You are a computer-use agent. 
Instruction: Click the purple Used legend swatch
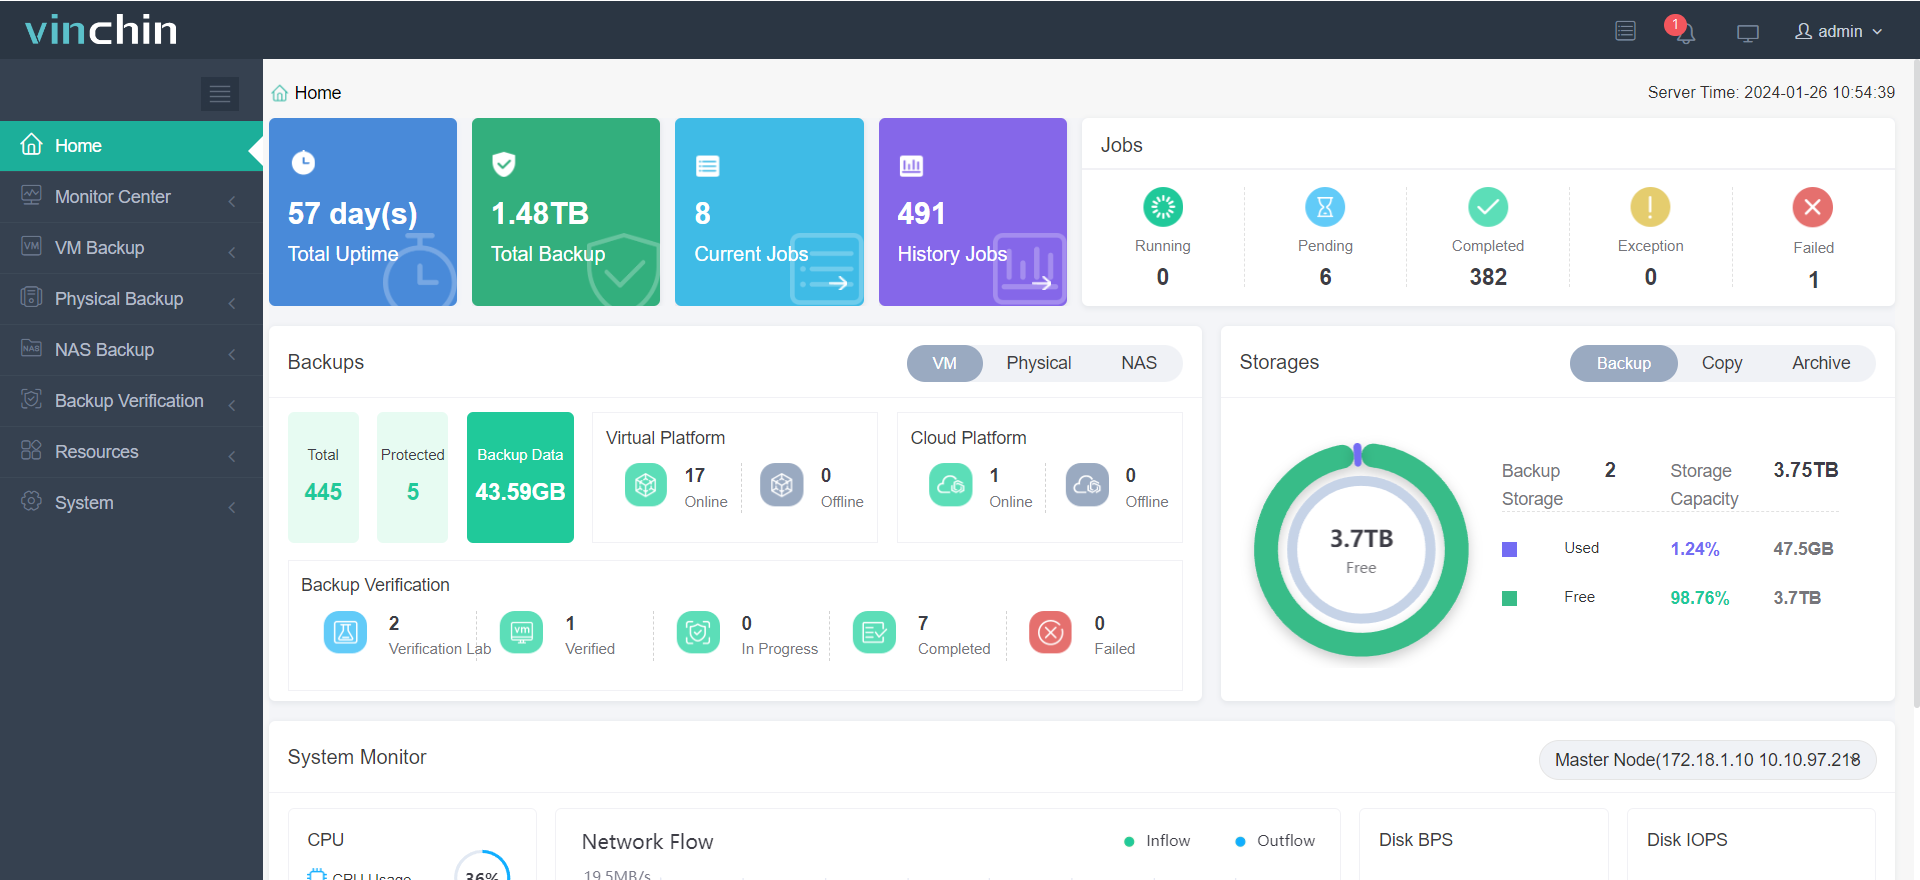point(1510,549)
